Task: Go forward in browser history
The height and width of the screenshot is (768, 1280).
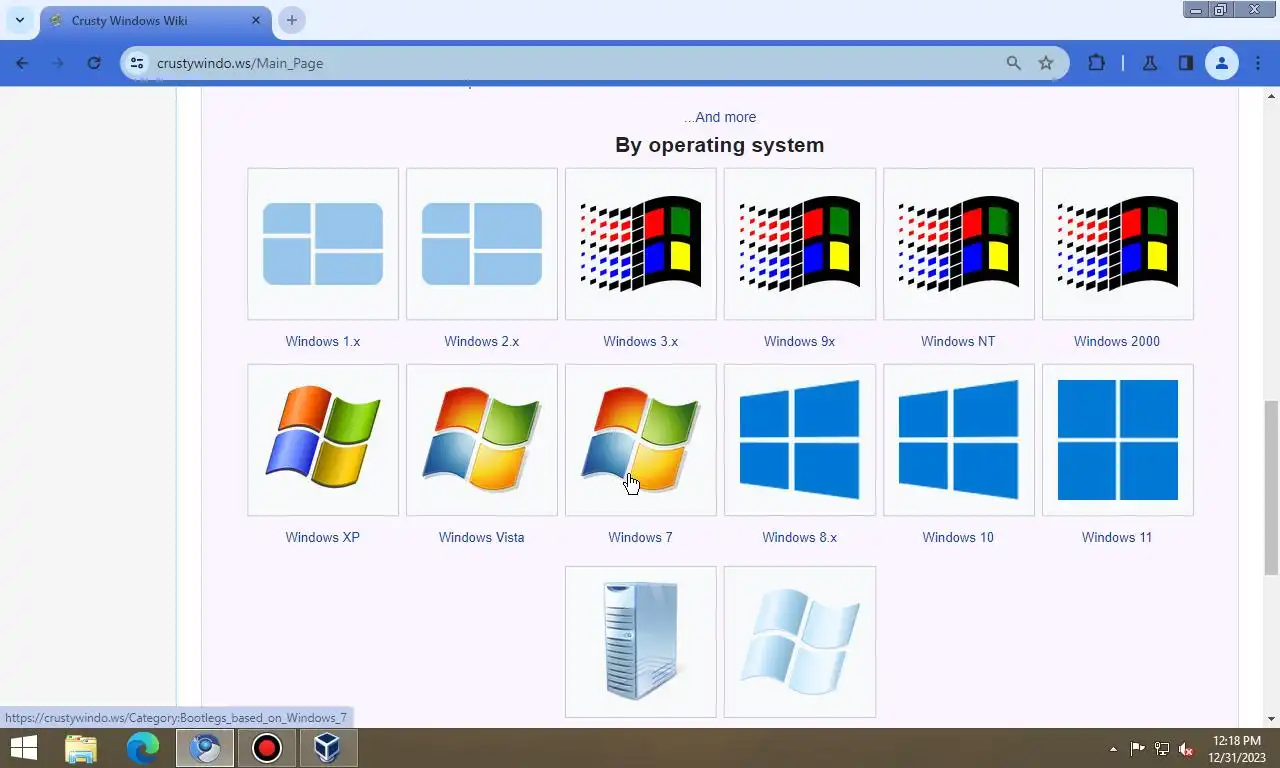Action: click(x=58, y=63)
